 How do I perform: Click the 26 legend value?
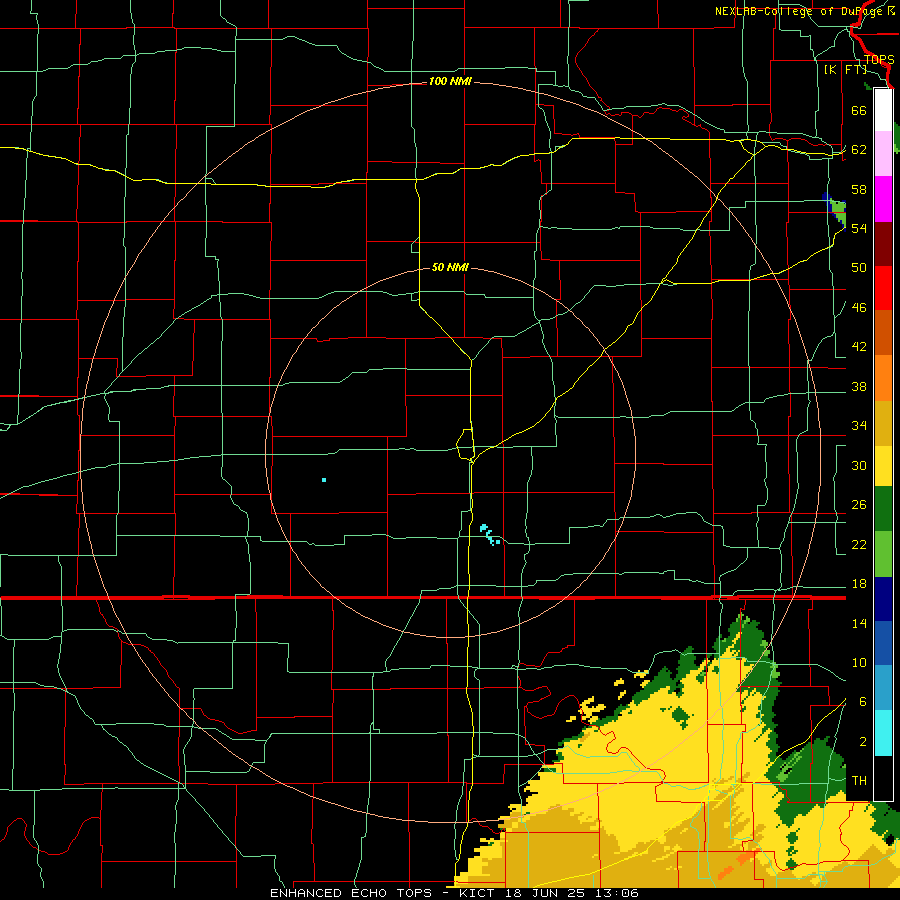[859, 505]
